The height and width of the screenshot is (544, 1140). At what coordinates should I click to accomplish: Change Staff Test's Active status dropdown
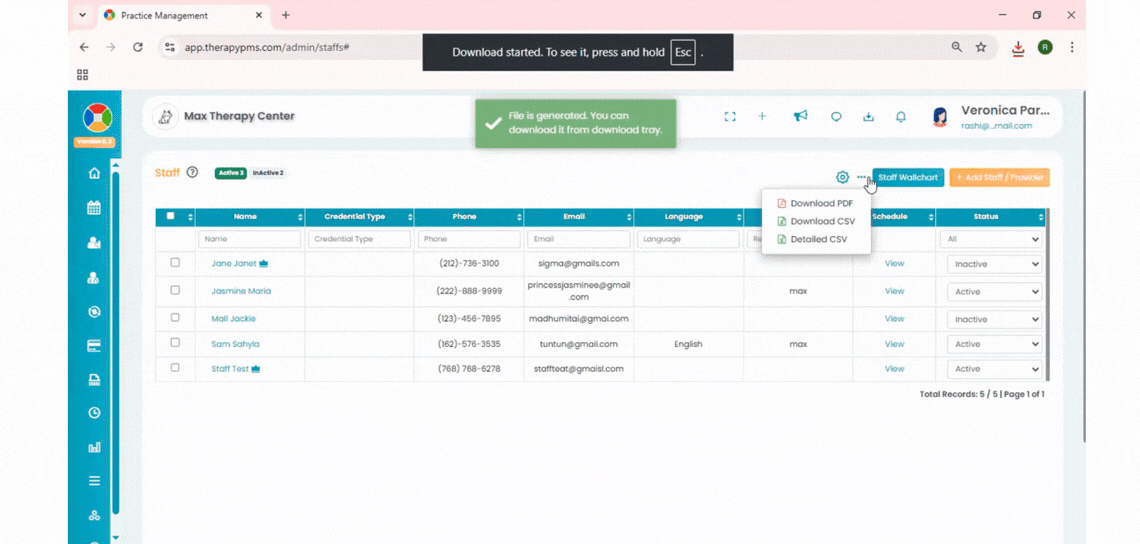(x=994, y=369)
